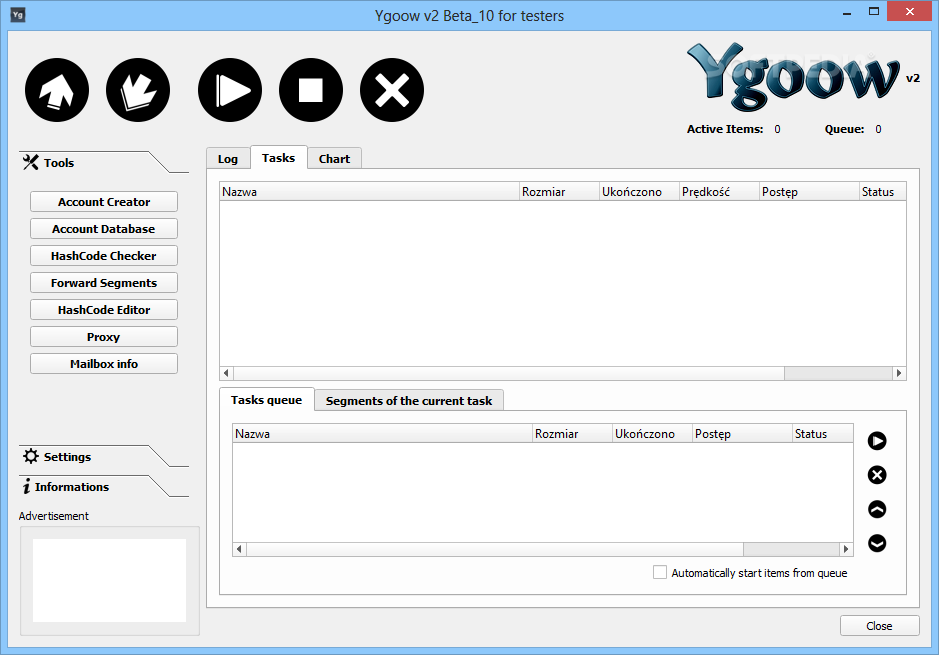Image resolution: width=939 pixels, height=655 pixels.
Task: Select the Tasks queue tab
Action: click(x=266, y=399)
